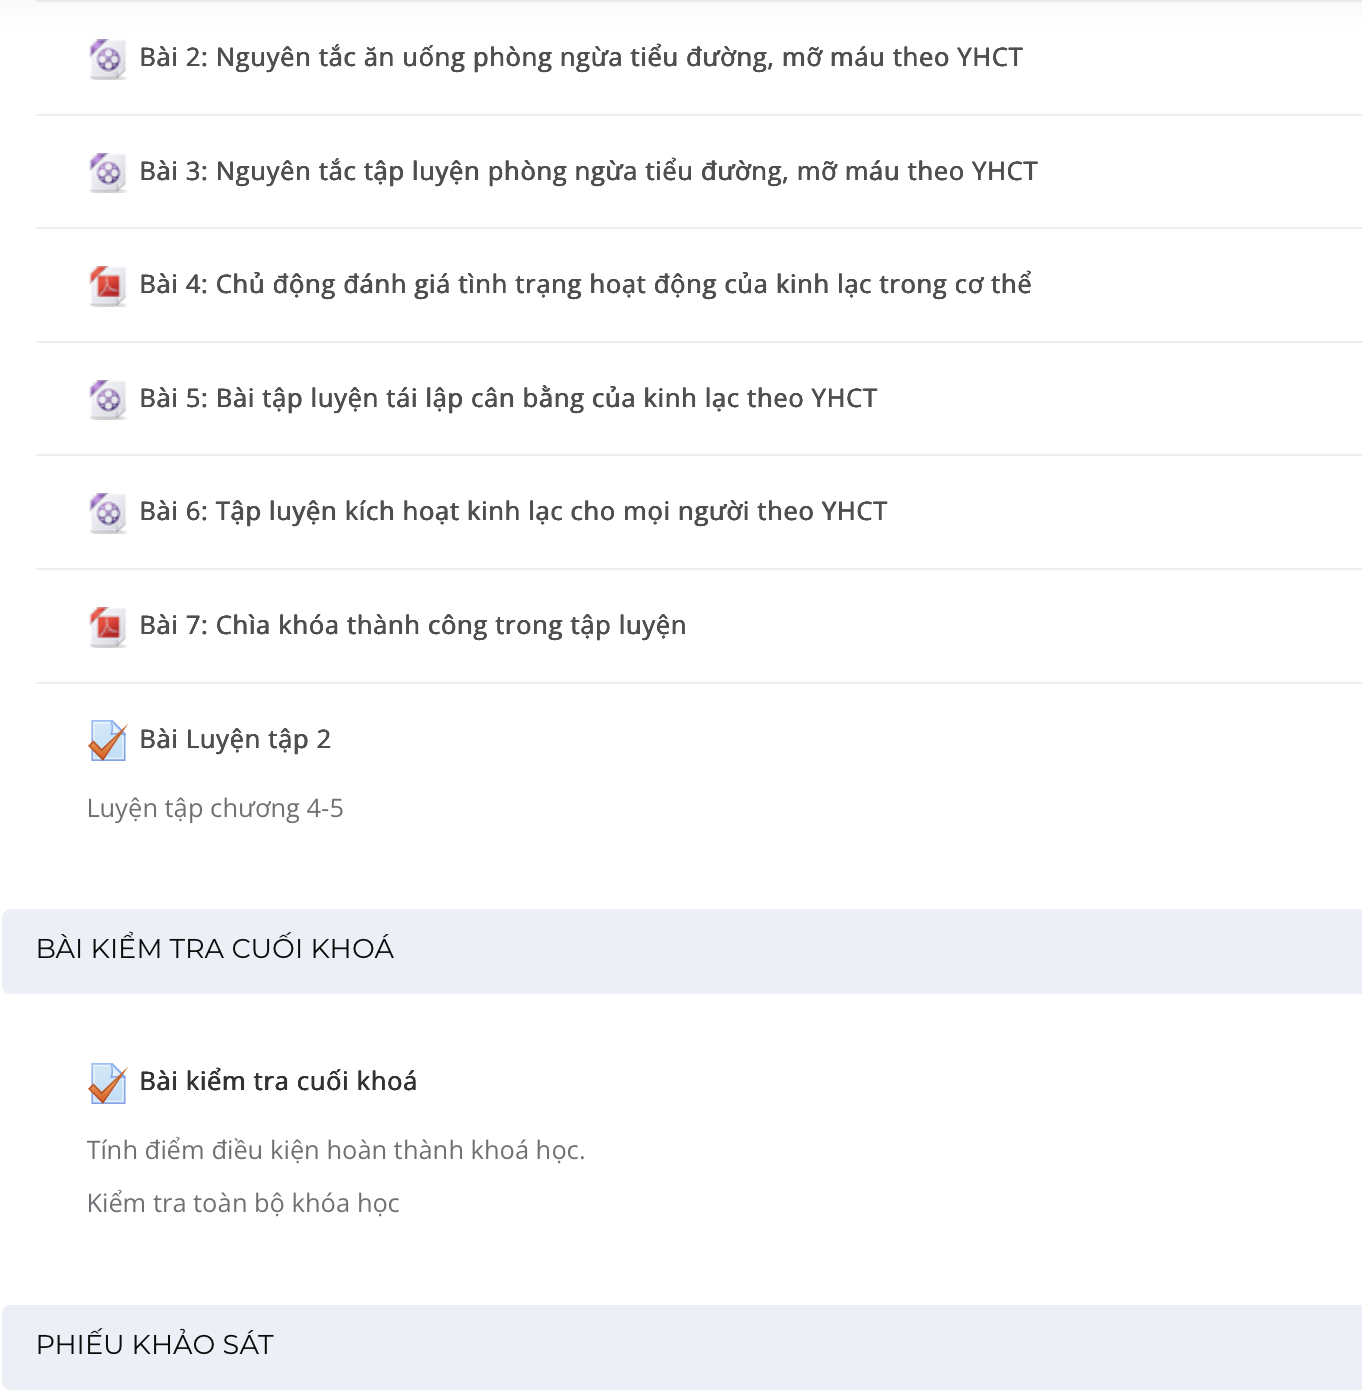Click the quiz icon beside Bài Luyện tập 2
The width and height of the screenshot is (1362, 1398).
click(107, 741)
